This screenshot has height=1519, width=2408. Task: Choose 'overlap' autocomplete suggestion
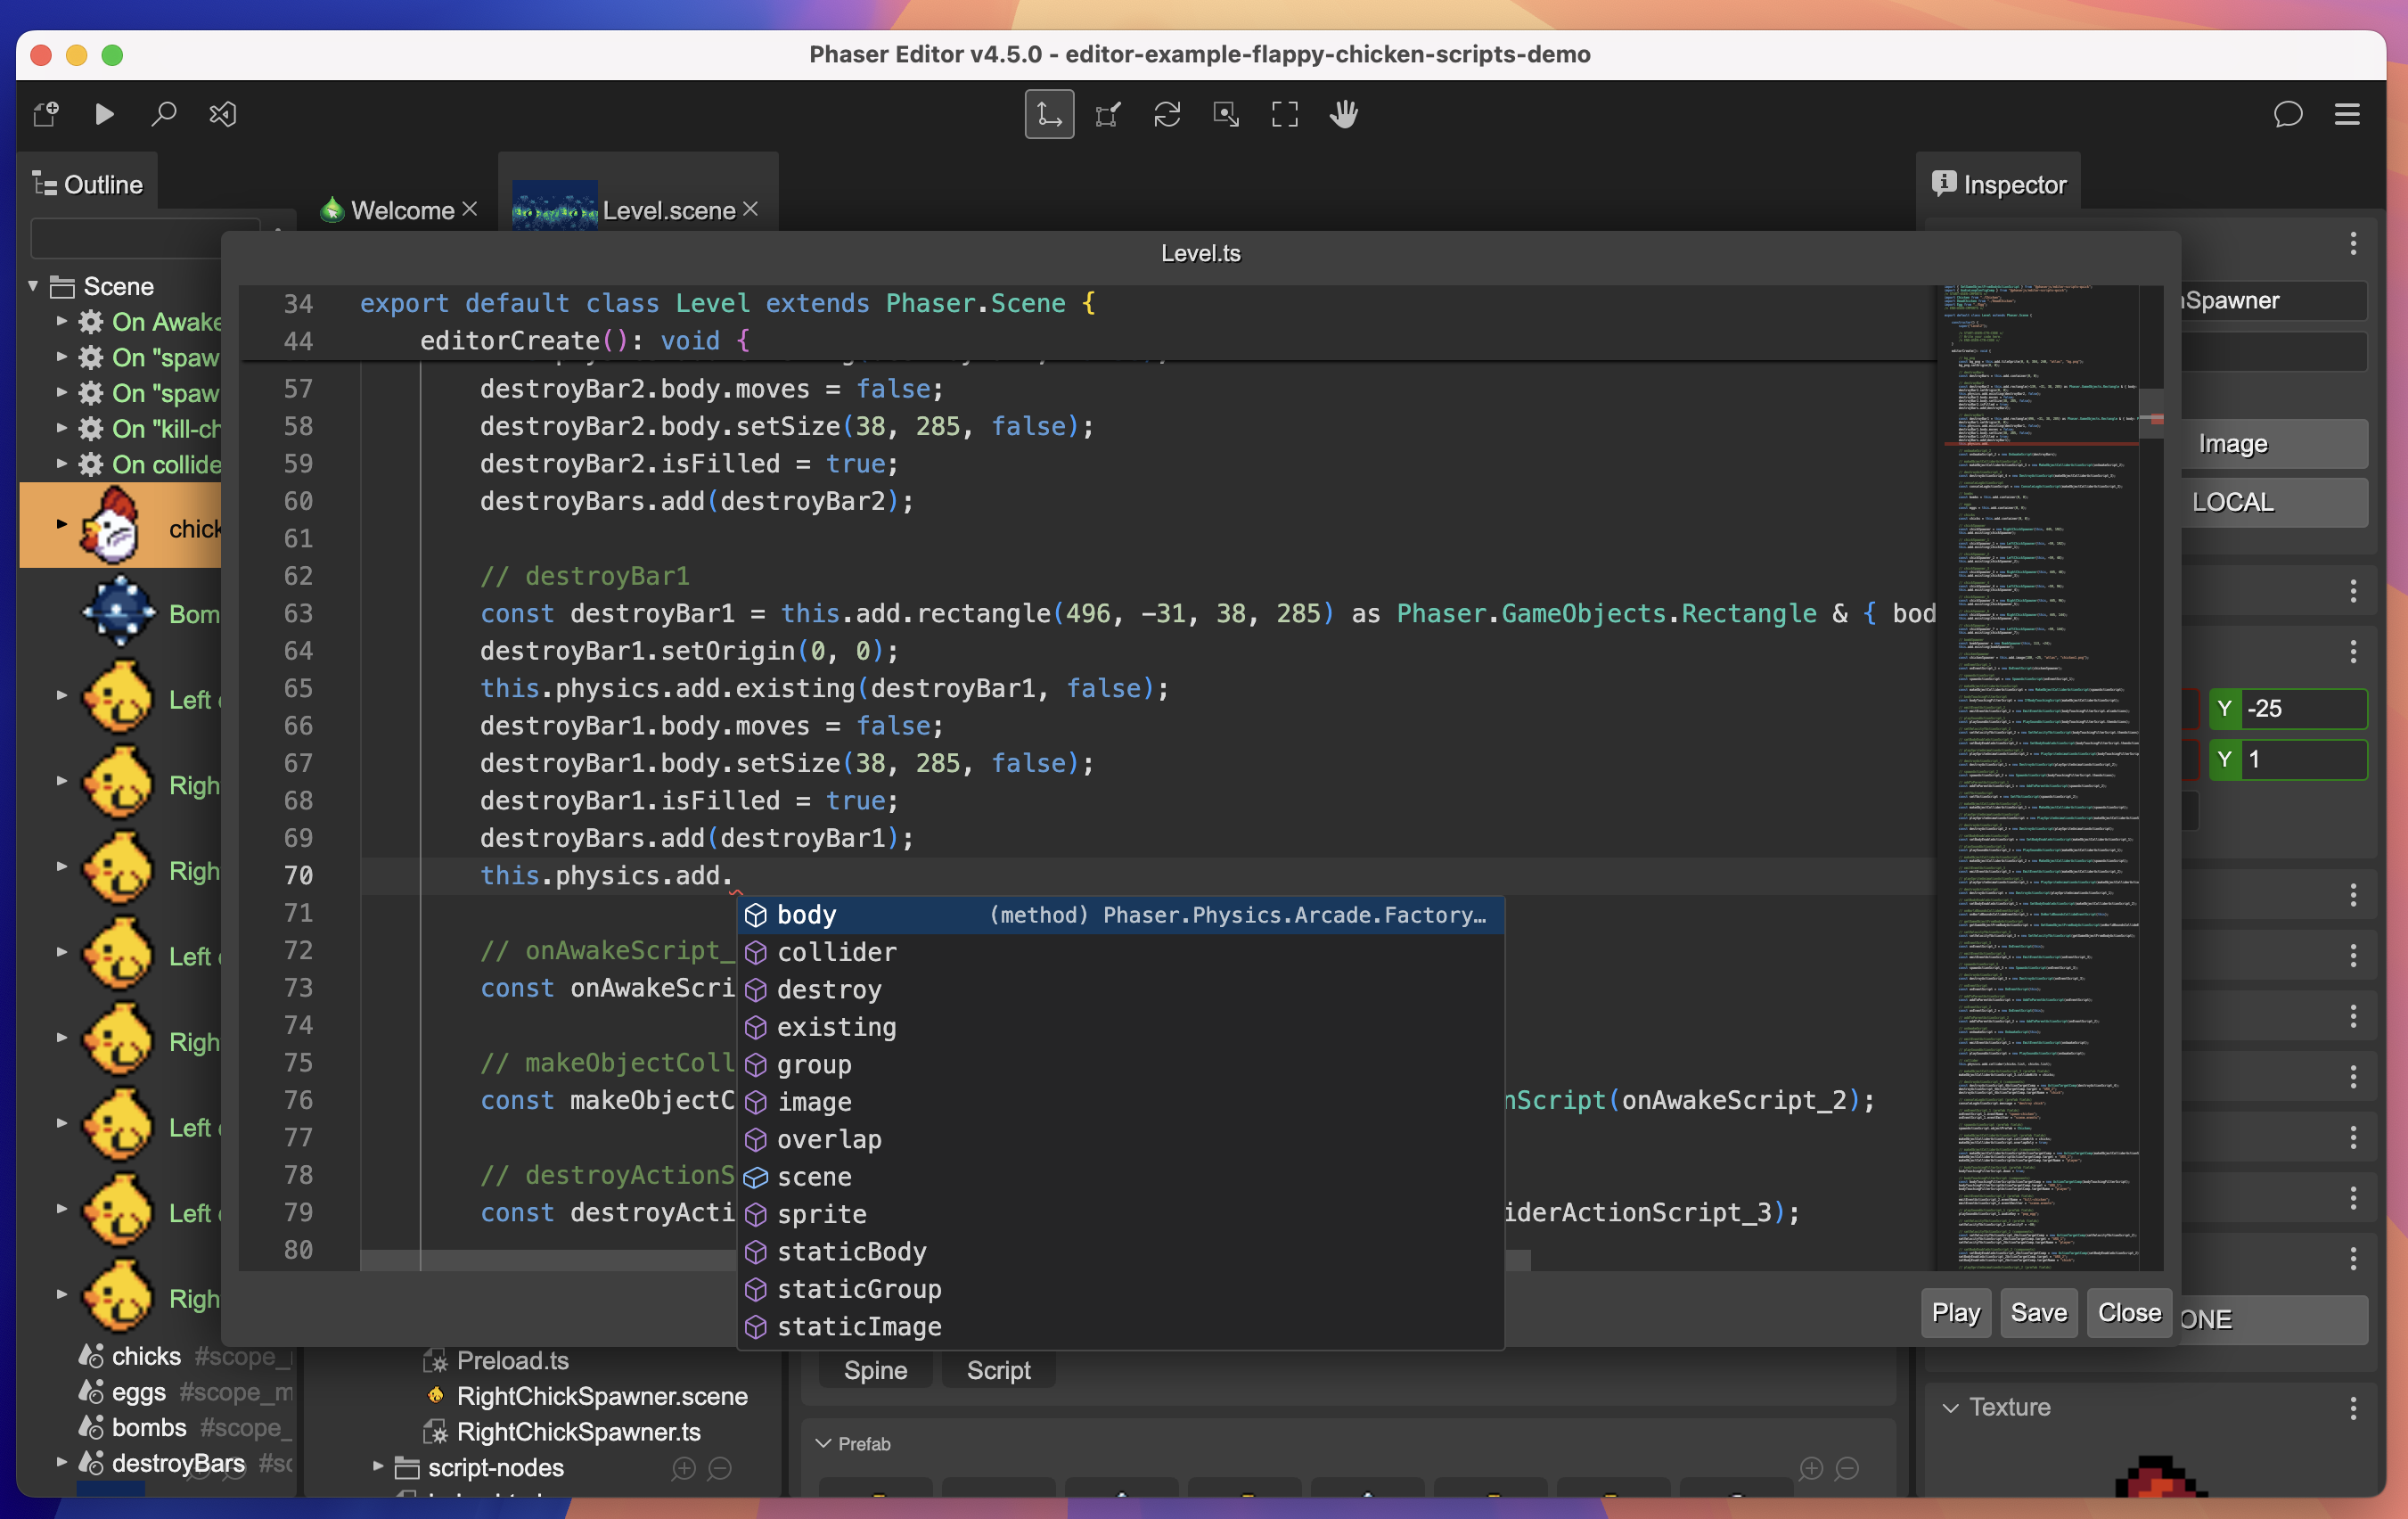point(1120,1139)
